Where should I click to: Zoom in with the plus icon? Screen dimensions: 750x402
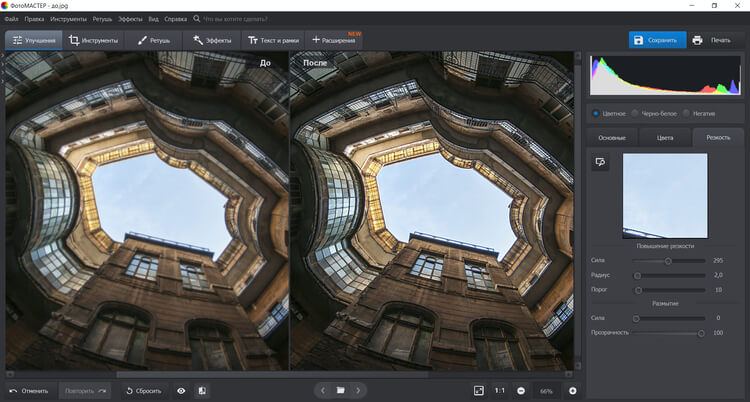click(x=573, y=390)
